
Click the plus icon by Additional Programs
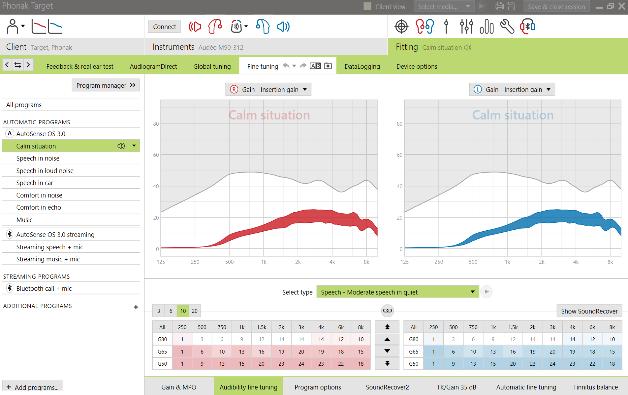tap(136, 307)
